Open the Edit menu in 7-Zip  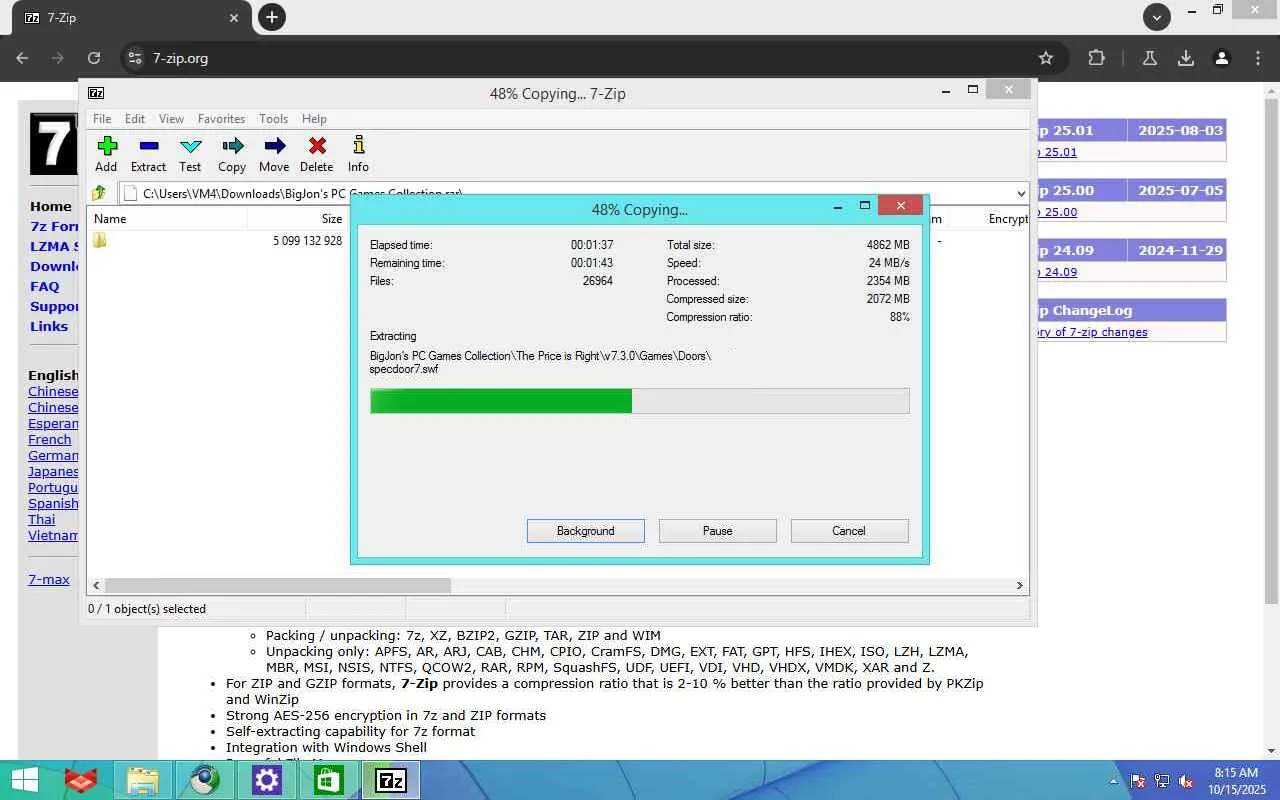[135, 118]
